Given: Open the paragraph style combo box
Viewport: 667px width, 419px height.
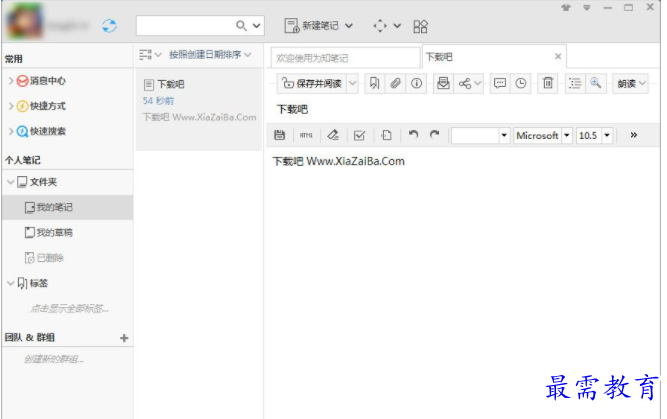Looking at the screenshot, I should (480, 136).
